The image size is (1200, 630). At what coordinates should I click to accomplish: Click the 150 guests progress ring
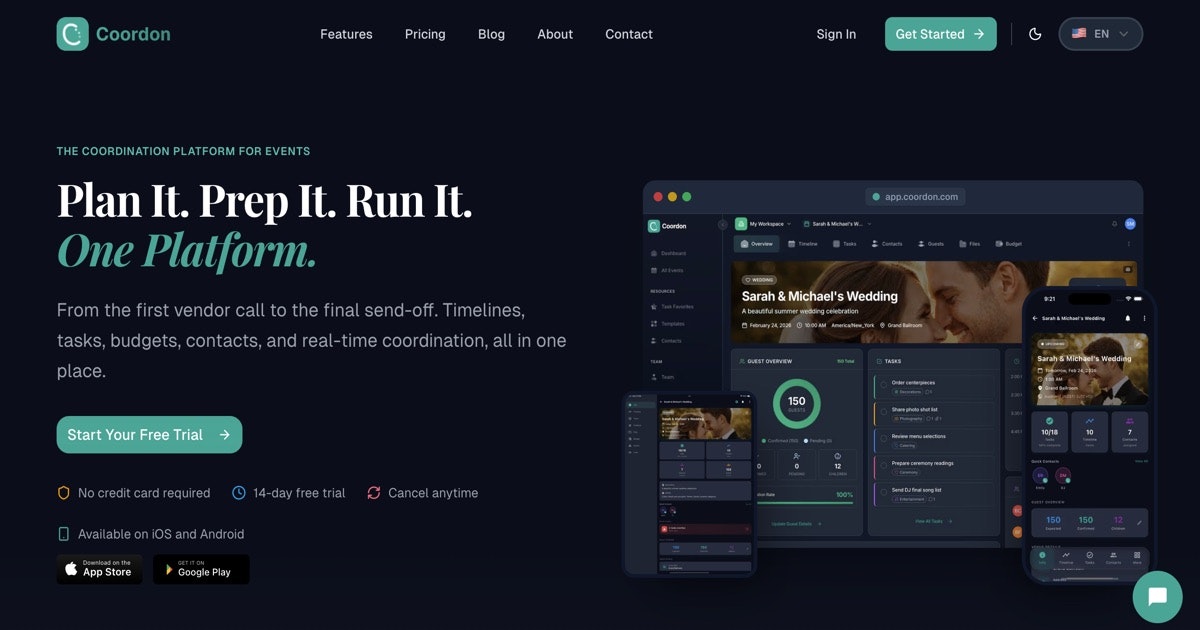[796, 402]
